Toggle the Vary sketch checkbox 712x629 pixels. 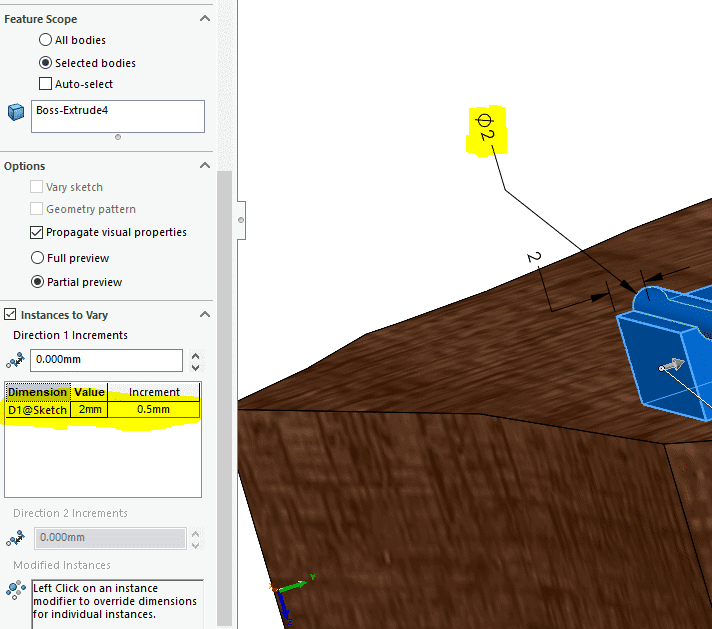(36, 187)
